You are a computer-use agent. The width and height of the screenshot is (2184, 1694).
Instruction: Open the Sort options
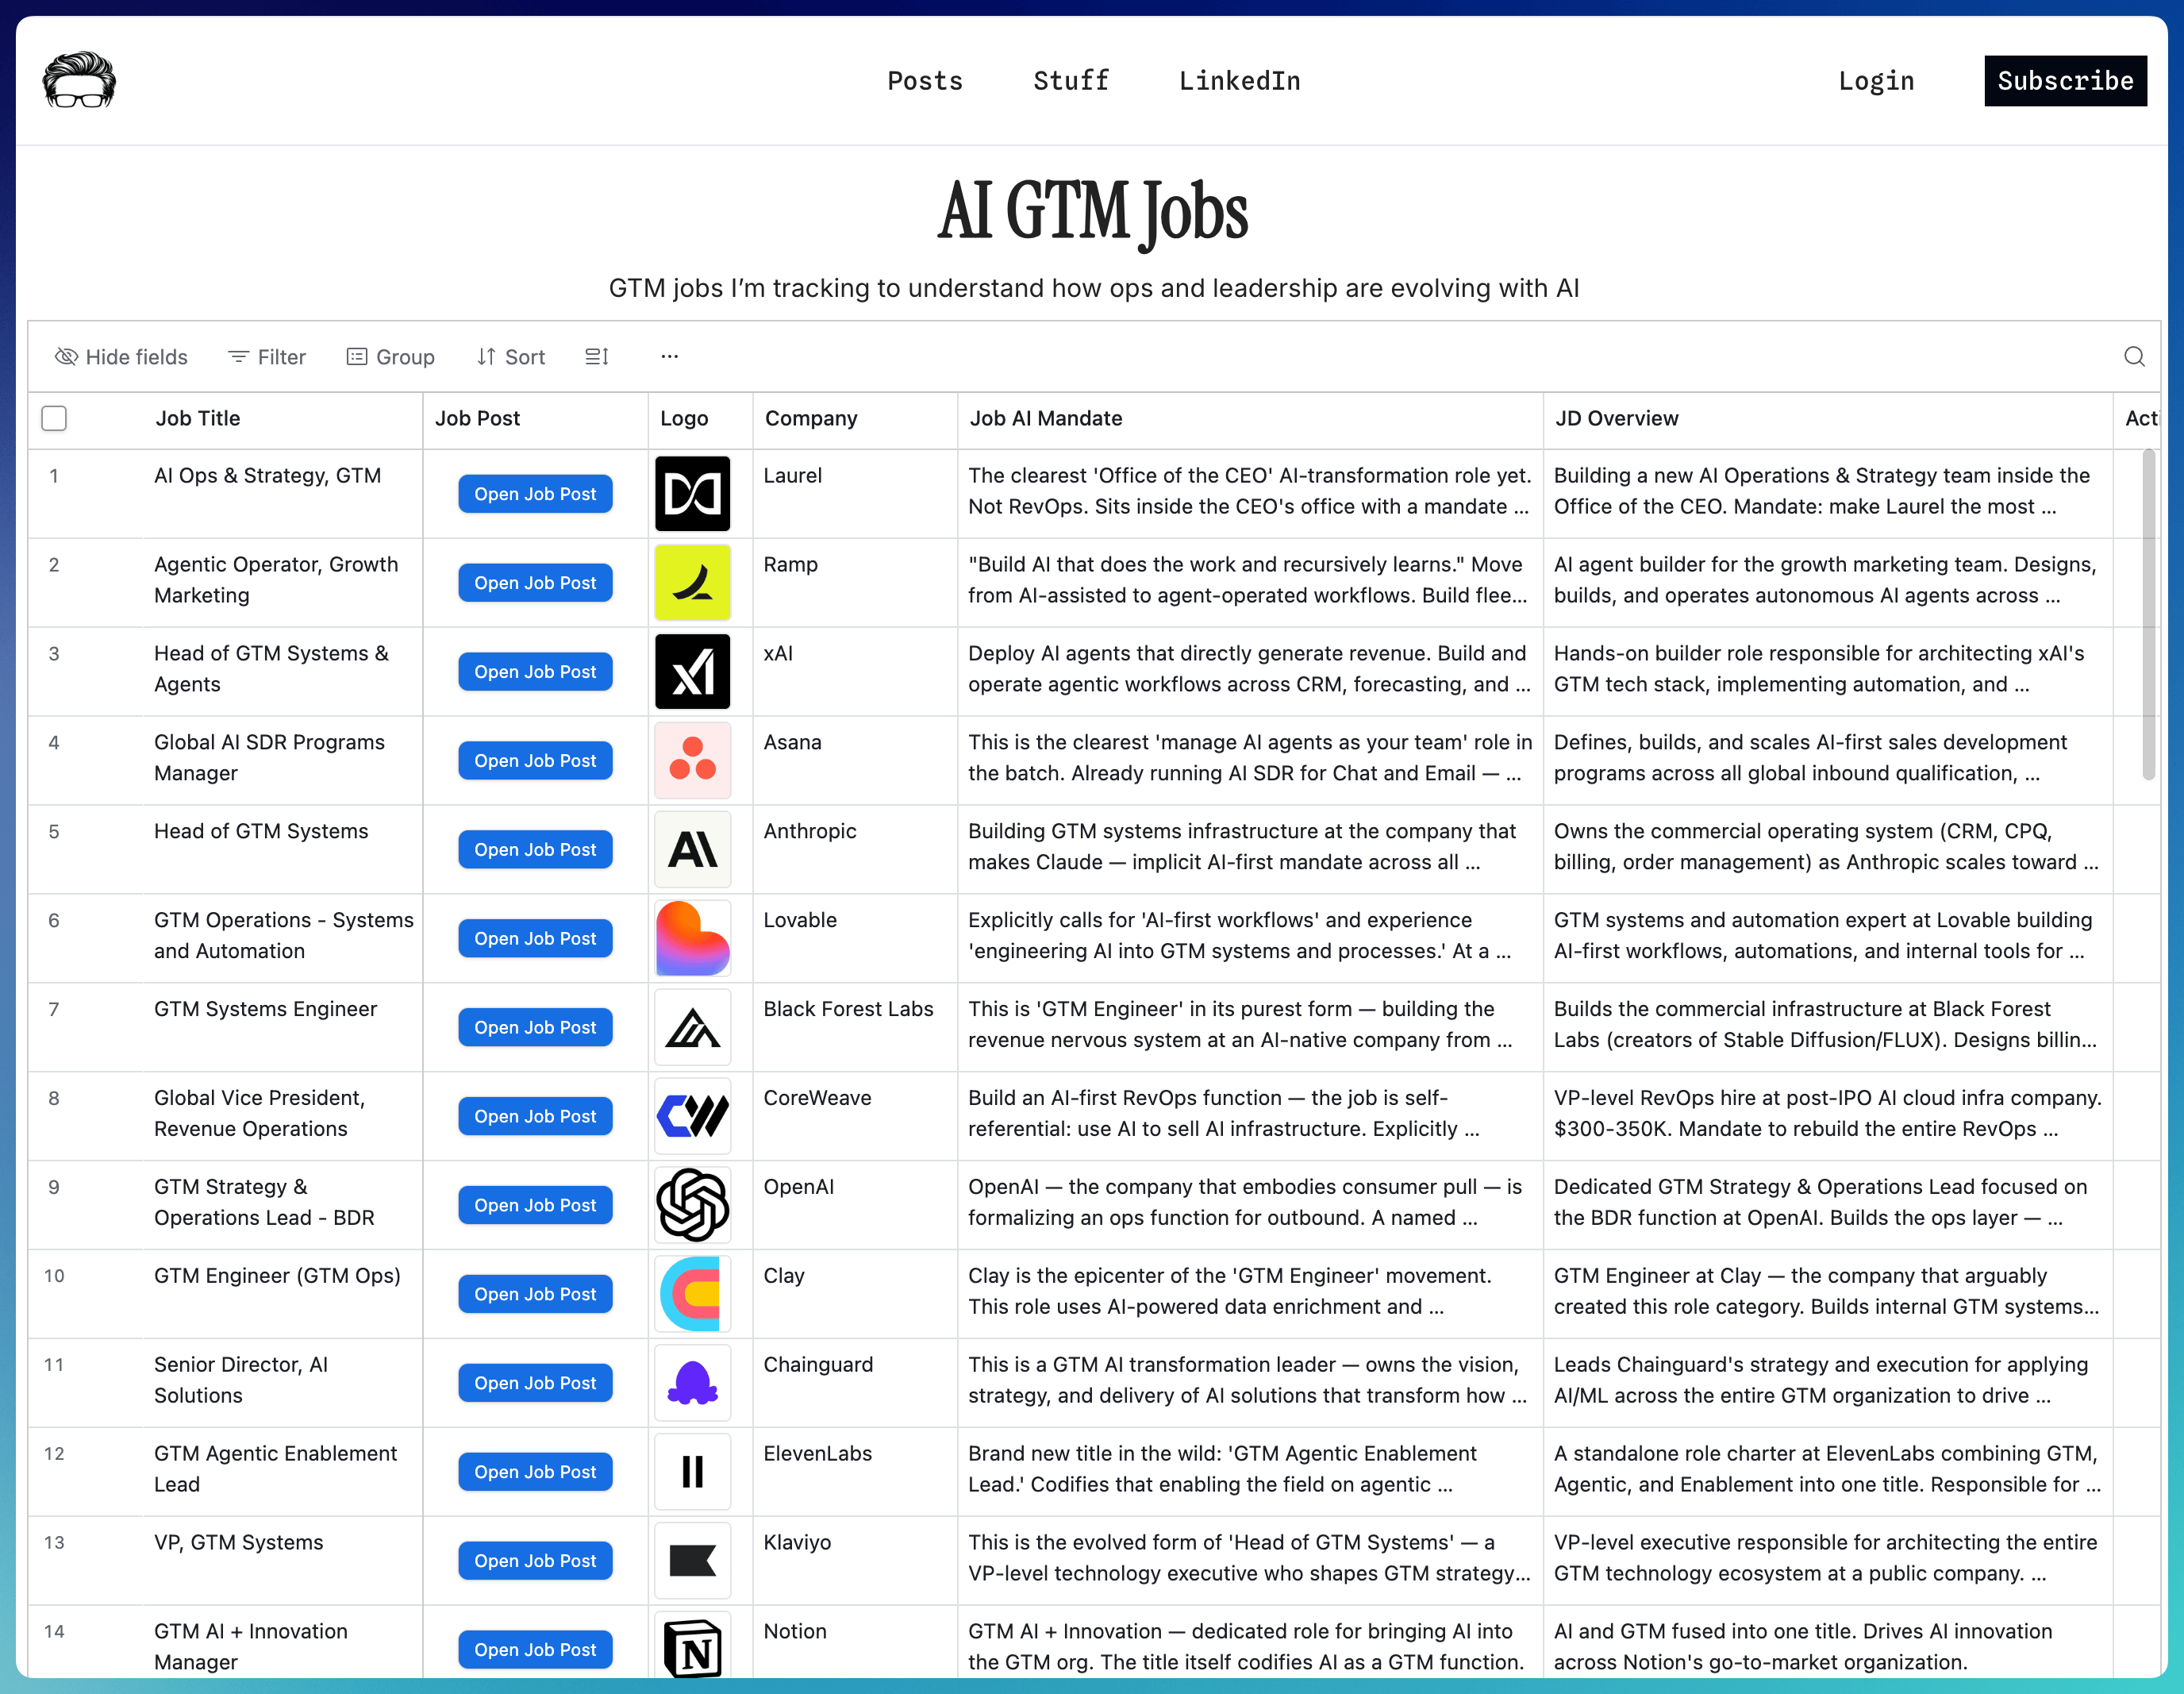point(511,357)
